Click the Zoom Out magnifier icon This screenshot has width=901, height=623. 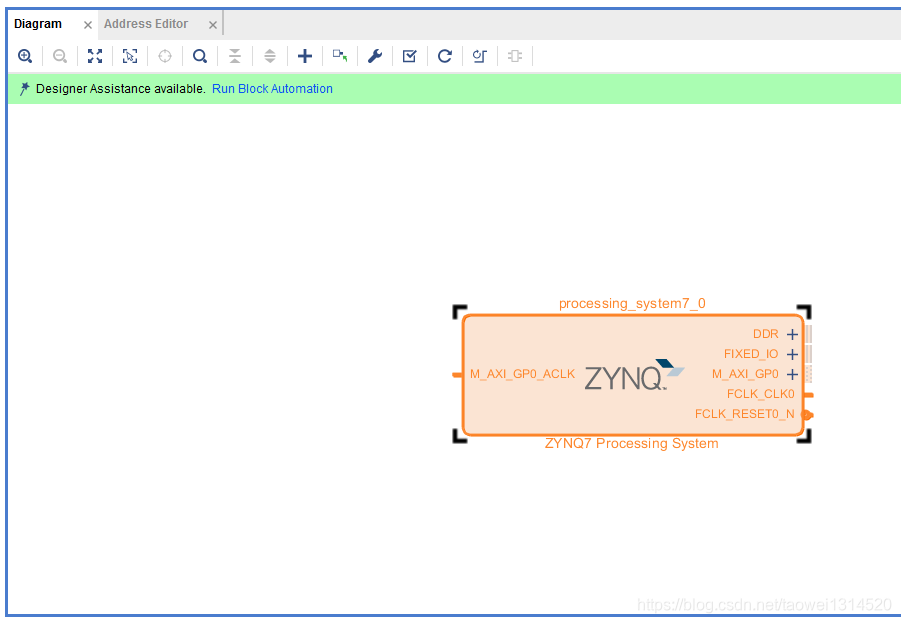pos(60,56)
